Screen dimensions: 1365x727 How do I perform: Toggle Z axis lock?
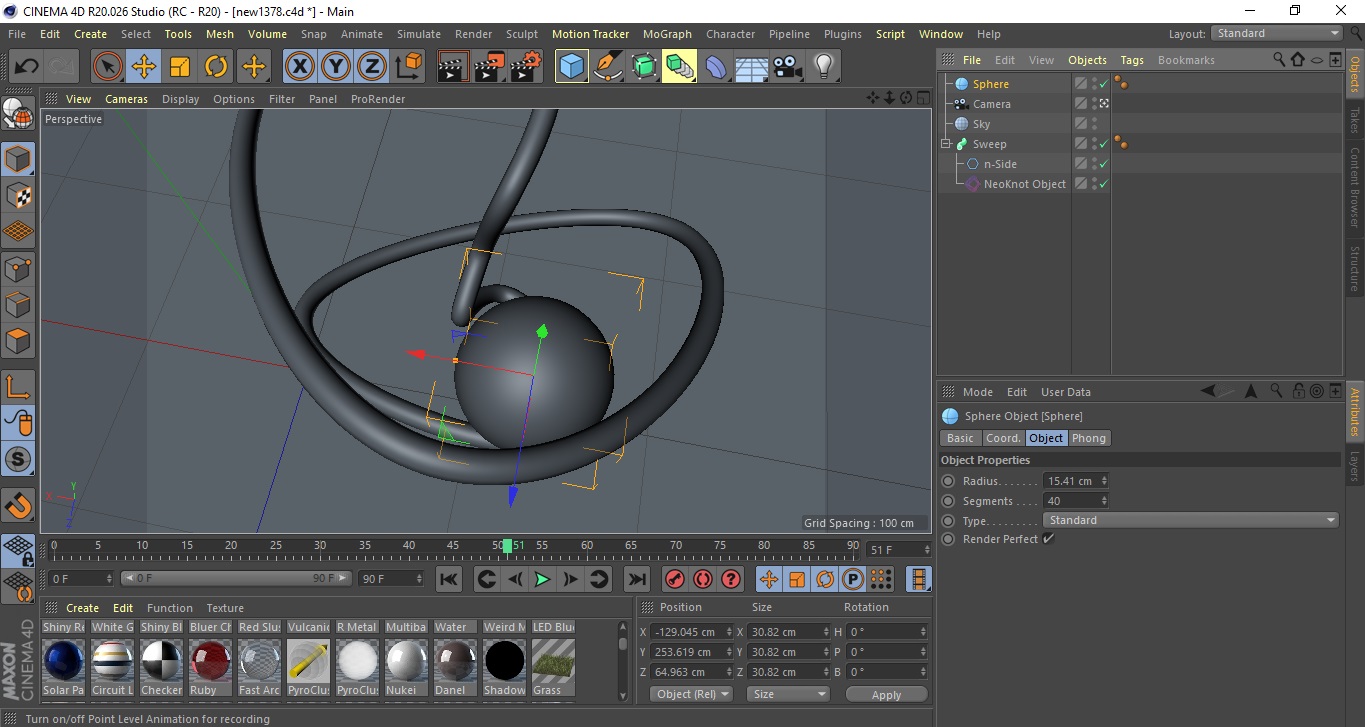click(x=371, y=67)
